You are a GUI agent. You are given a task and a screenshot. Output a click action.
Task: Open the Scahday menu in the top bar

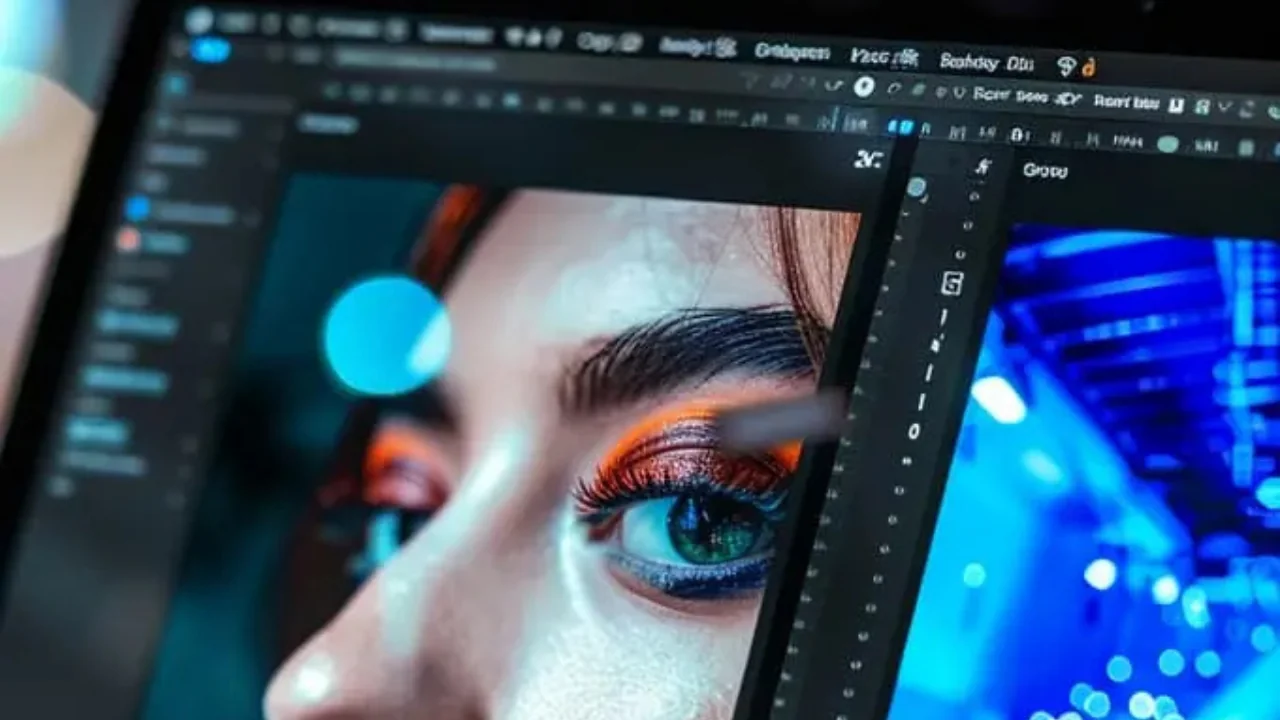[x=968, y=62]
